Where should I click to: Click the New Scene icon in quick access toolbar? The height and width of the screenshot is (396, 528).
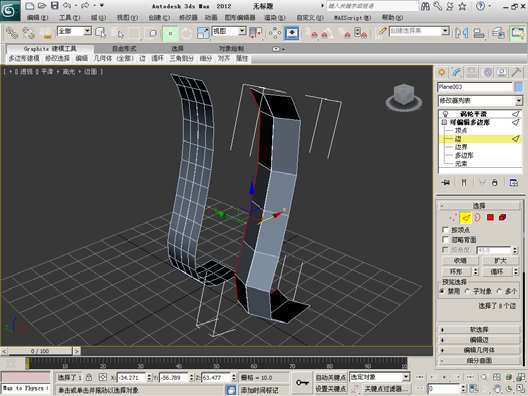click(30, 6)
